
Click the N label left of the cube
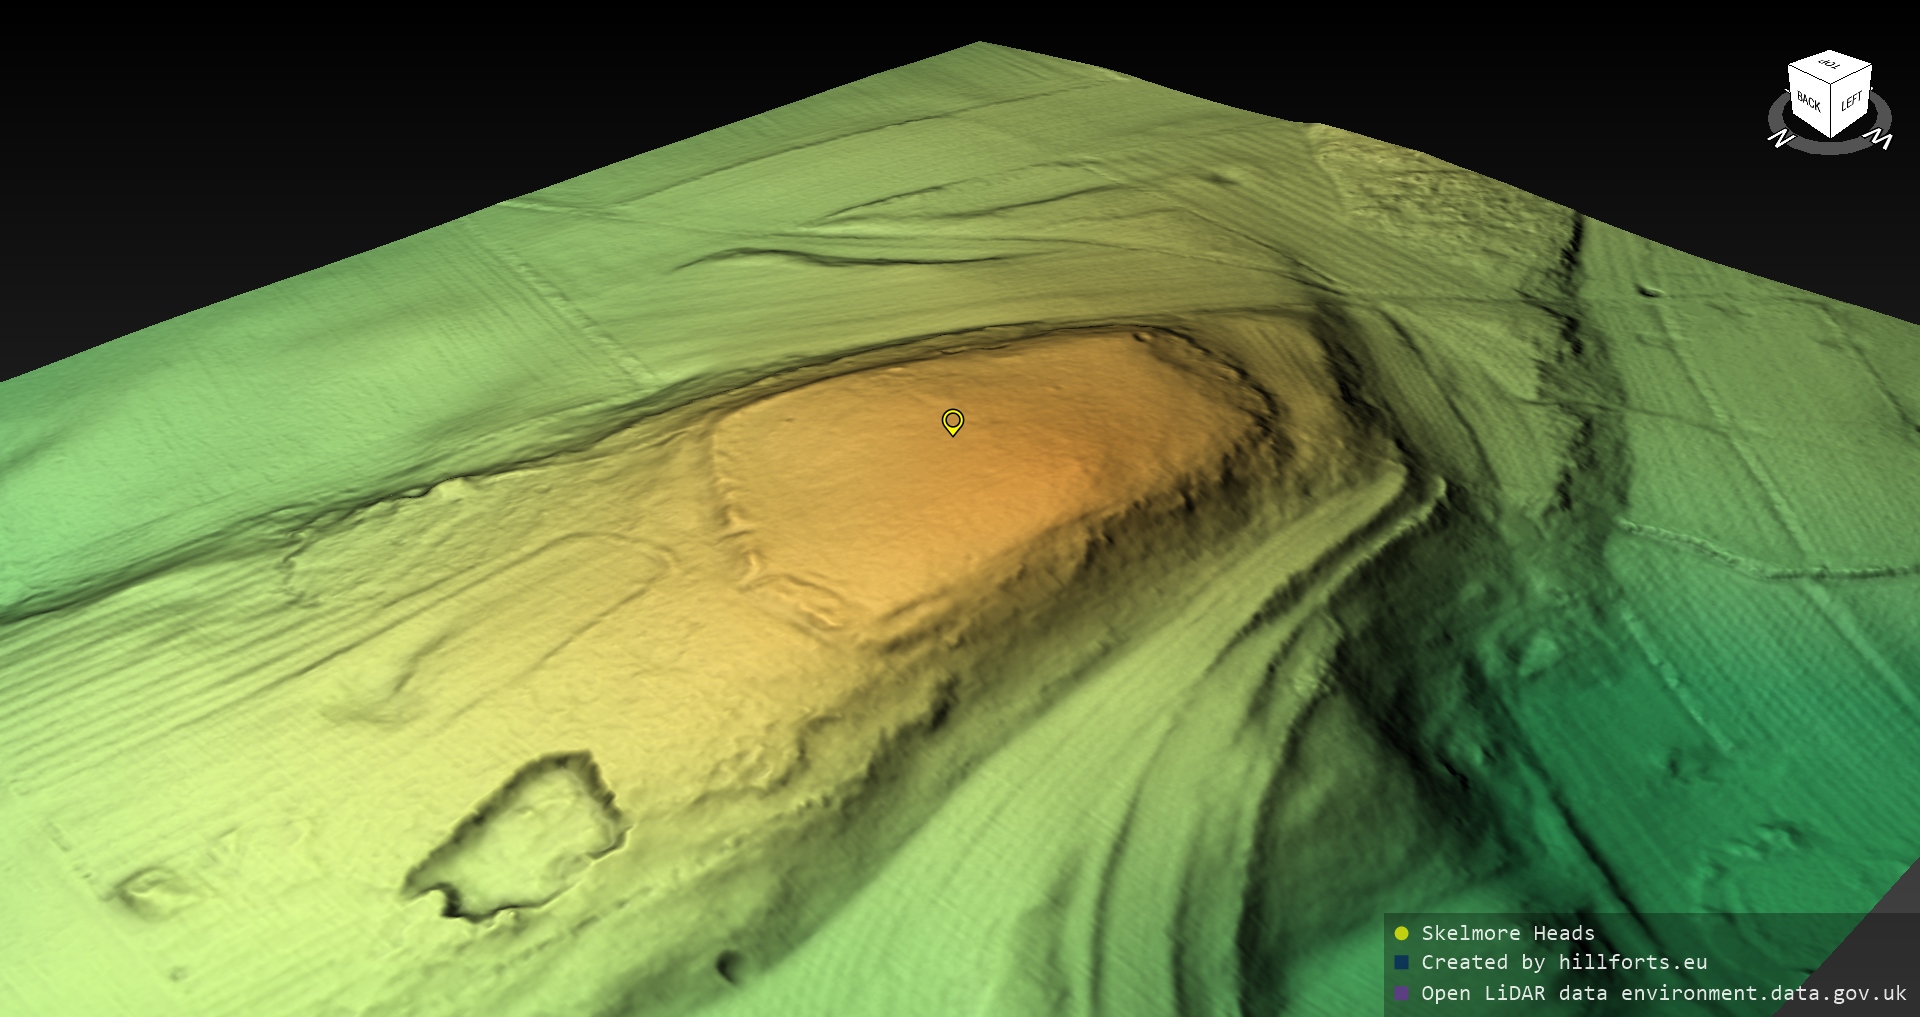point(1780,140)
